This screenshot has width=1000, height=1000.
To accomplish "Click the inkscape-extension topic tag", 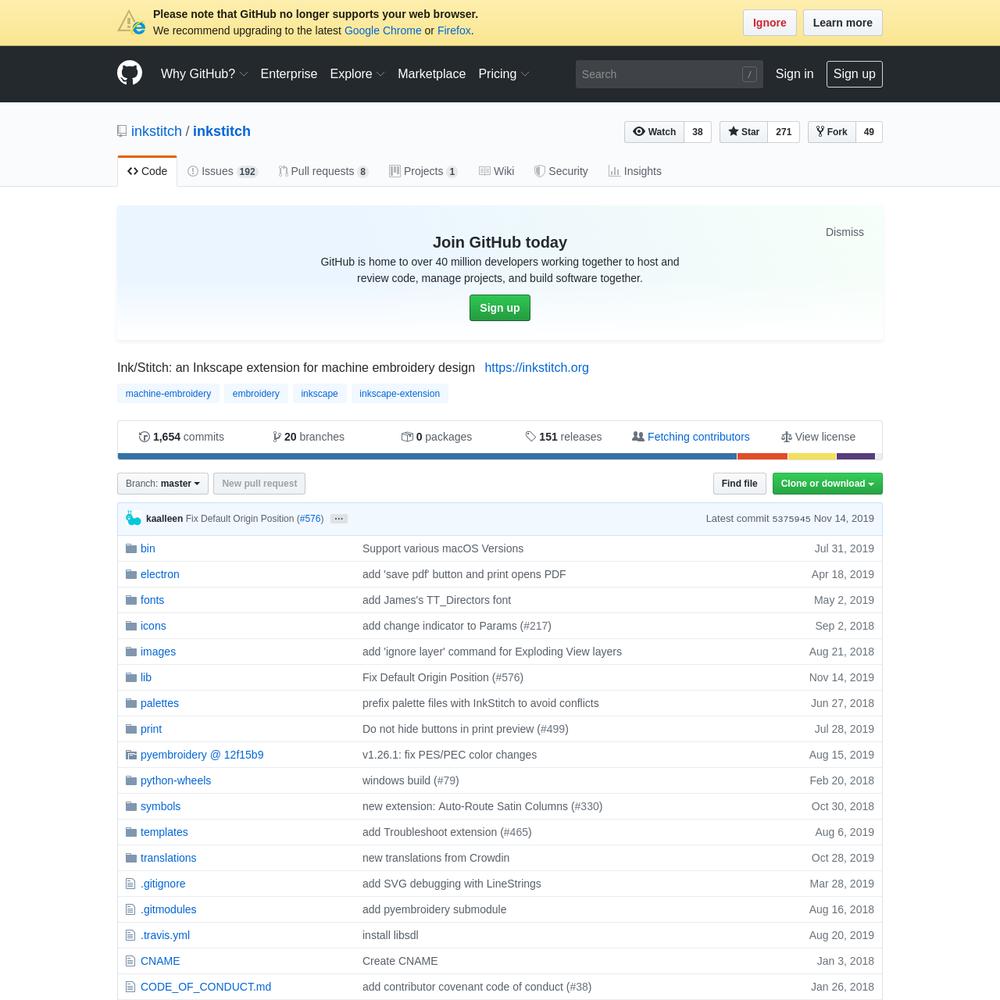I will tap(399, 393).
